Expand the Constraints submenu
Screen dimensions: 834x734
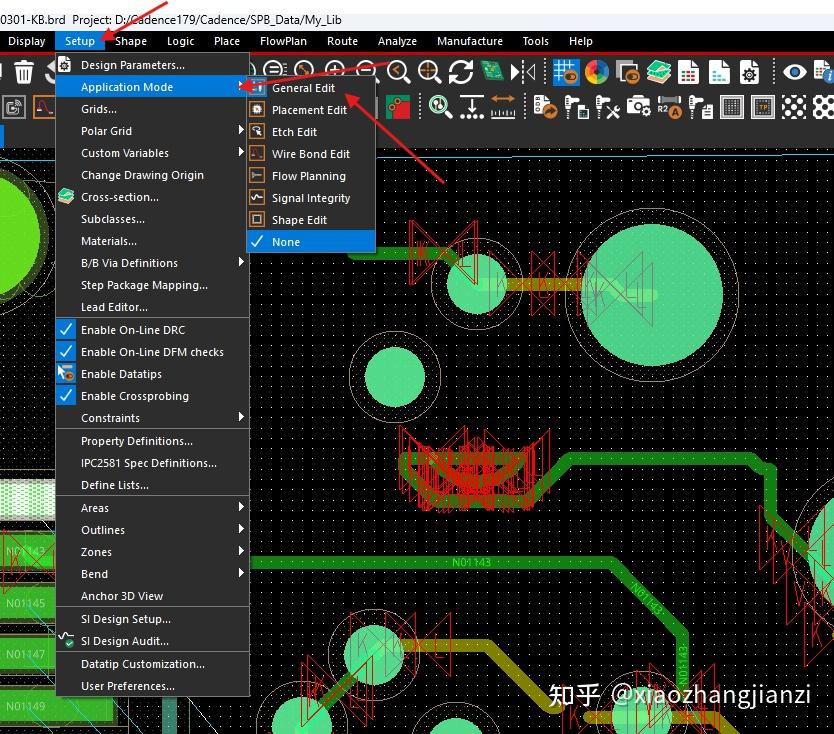[152, 418]
